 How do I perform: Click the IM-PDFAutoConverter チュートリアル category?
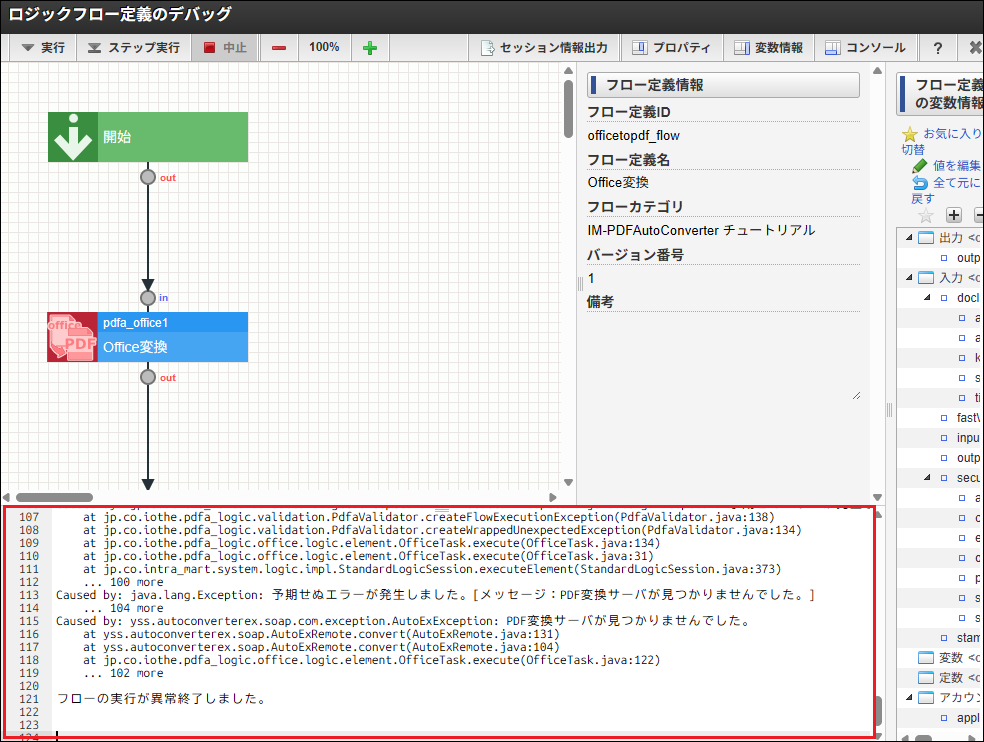[x=701, y=230]
